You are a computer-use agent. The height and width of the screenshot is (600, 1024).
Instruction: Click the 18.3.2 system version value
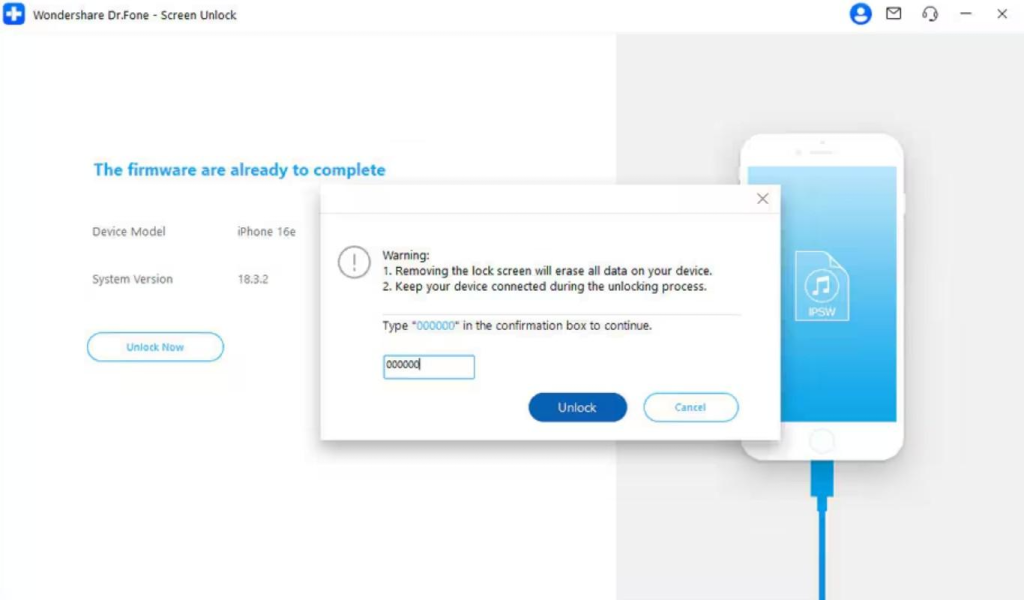tap(253, 279)
